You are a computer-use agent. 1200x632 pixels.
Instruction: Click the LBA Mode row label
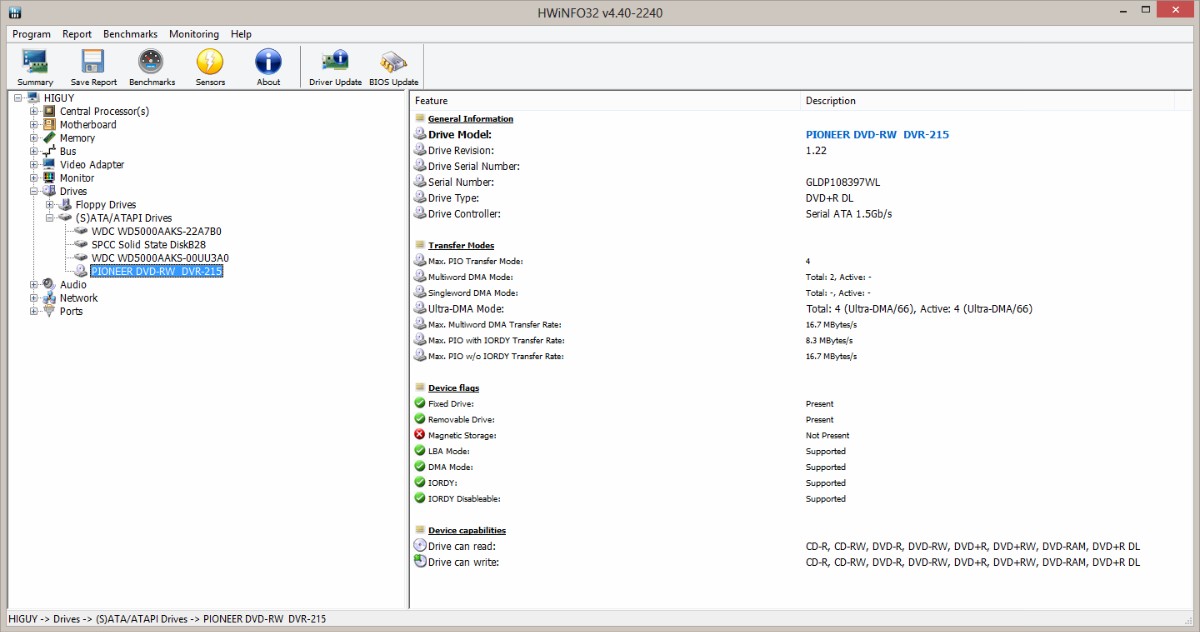[449, 451]
